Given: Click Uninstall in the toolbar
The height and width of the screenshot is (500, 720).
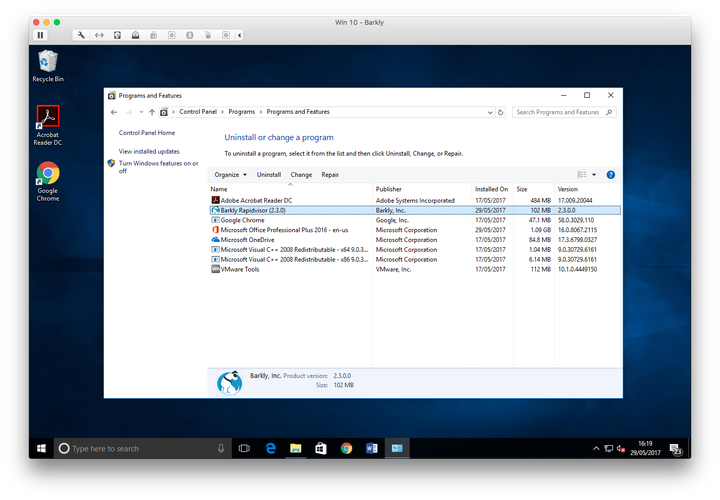Looking at the screenshot, I should (x=269, y=175).
